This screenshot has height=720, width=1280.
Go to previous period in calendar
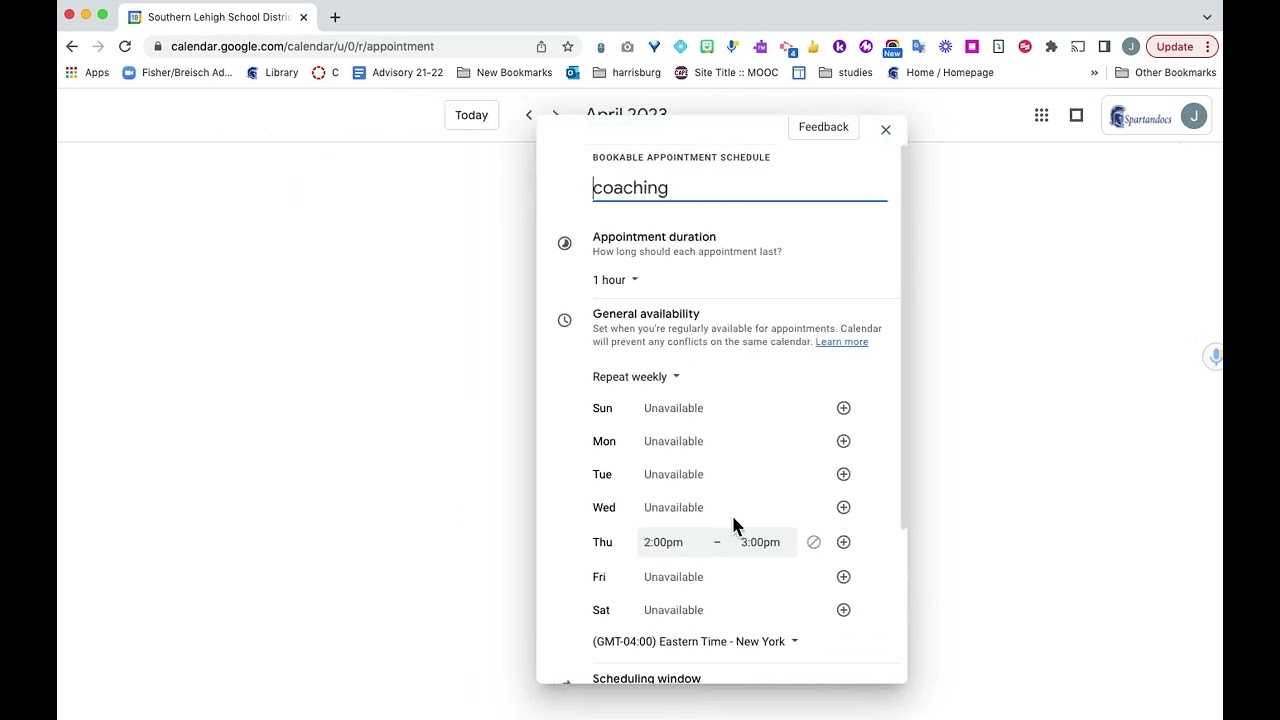click(x=529, y=115)
